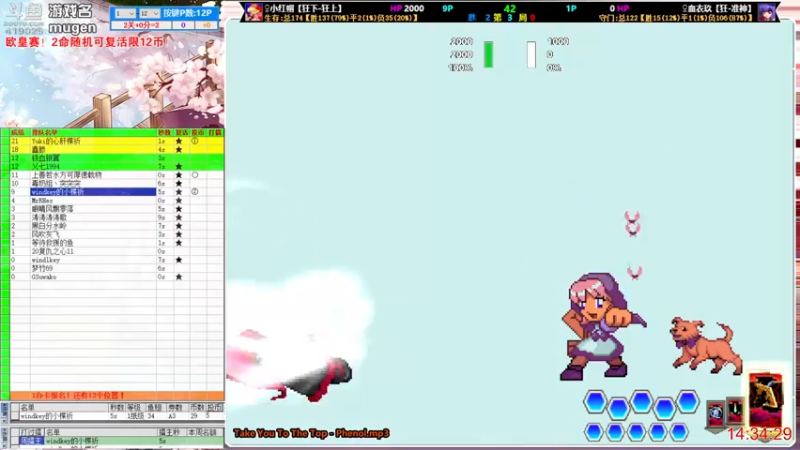800x450 pixels.
Task: Click the blue 周擂主 cell
Action: click(x=31, y=441)
